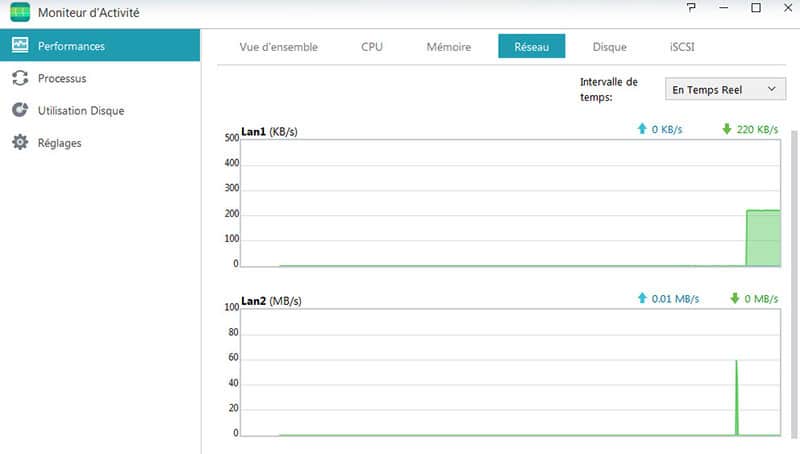The width and height of the screenshot is (800, 454).
Task: Click the 0 KB/s upload value
Action: (x=667, y=130)
